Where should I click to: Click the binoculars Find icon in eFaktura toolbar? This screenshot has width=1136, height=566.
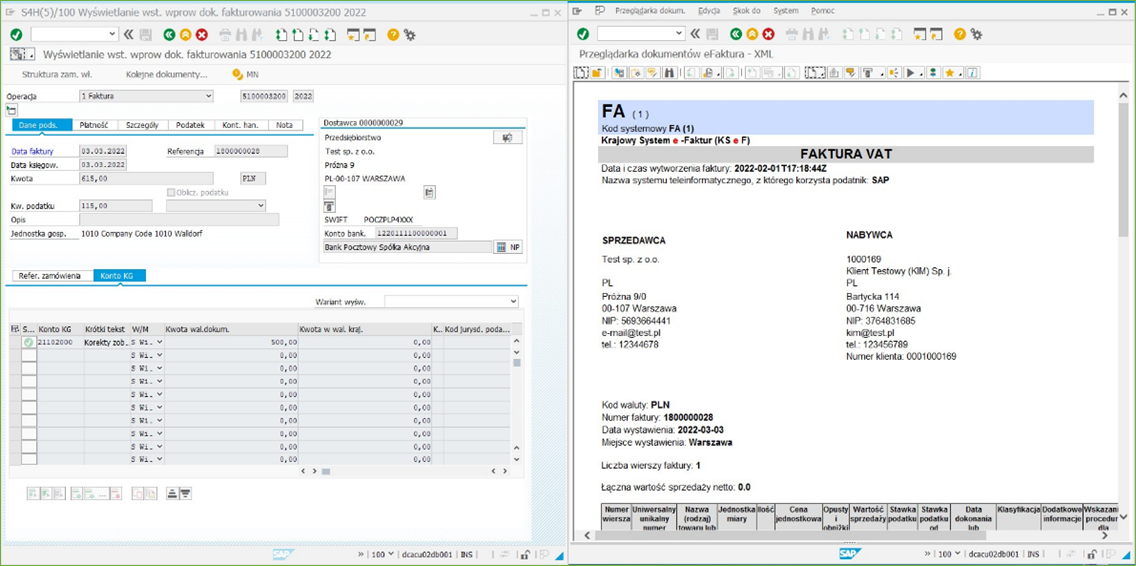tap(669, 73)
